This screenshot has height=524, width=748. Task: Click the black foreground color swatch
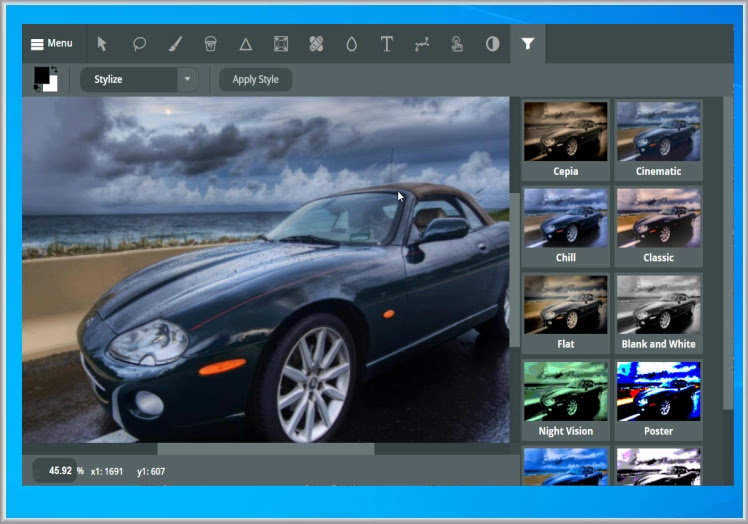coord(41,75)
